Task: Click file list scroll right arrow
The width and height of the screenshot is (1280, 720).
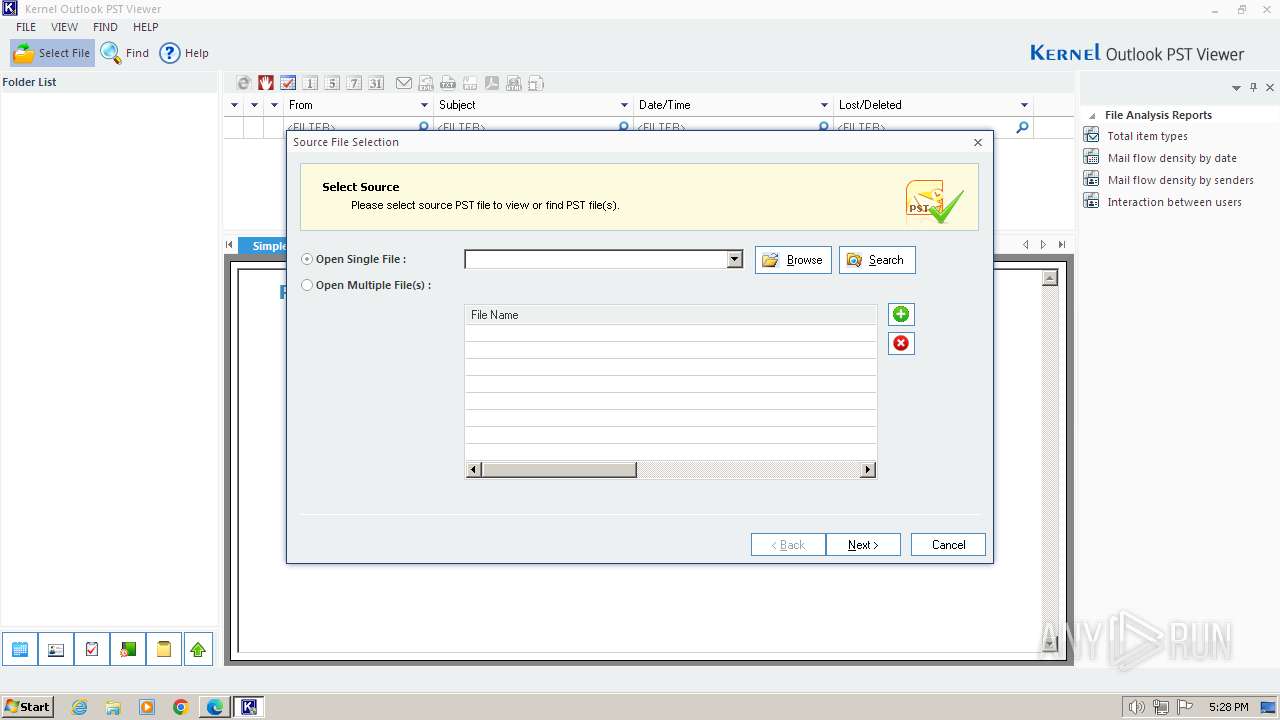Action: 868,470
